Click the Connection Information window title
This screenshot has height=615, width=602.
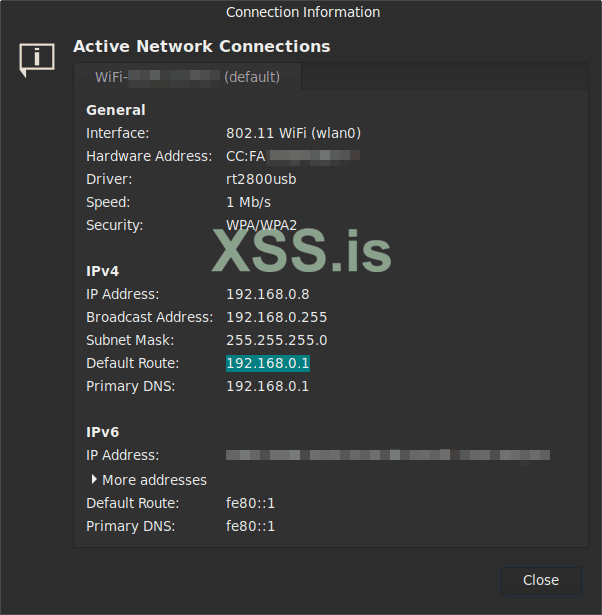pyautogui.click(x=303, y=12)
